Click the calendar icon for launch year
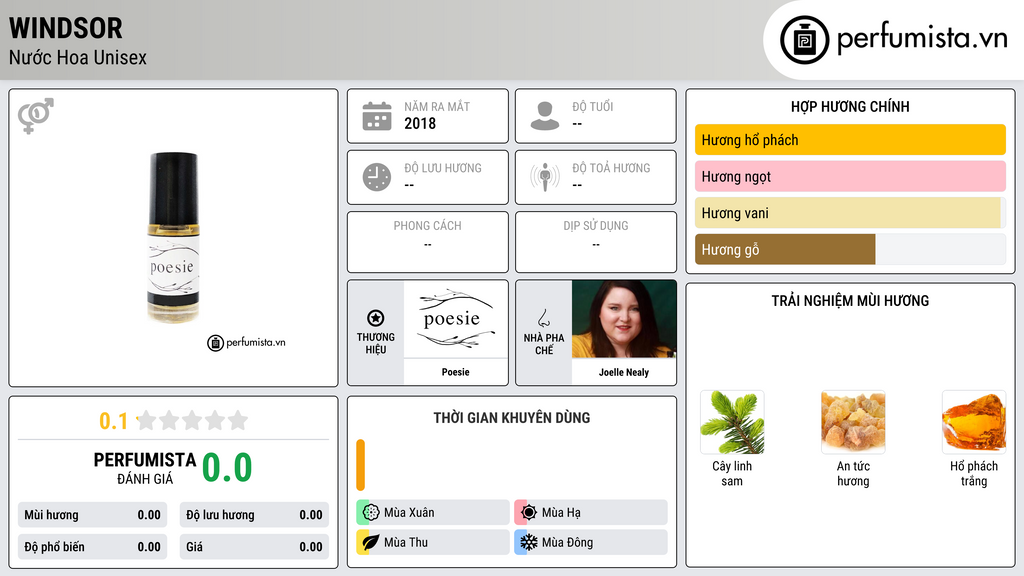Viewport: 1024px width, 576px height. coord(377,116)
